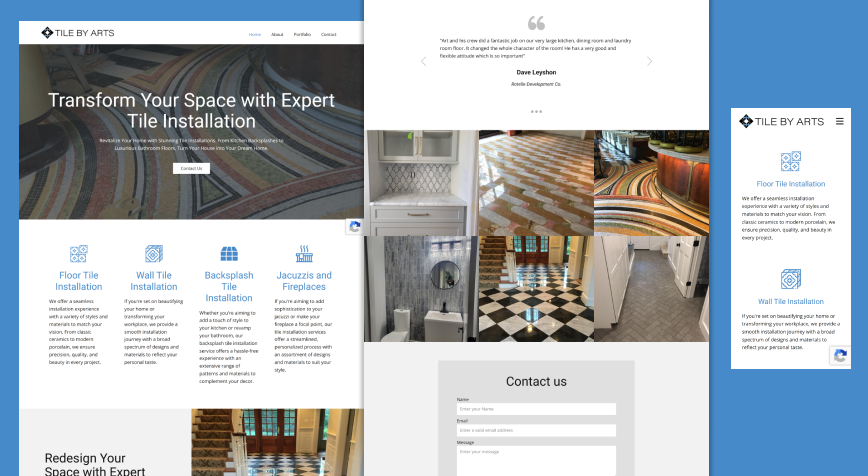Click the Backsplash Tile Installation grid icon
This screenshot has height=476, width=868.
229,254
